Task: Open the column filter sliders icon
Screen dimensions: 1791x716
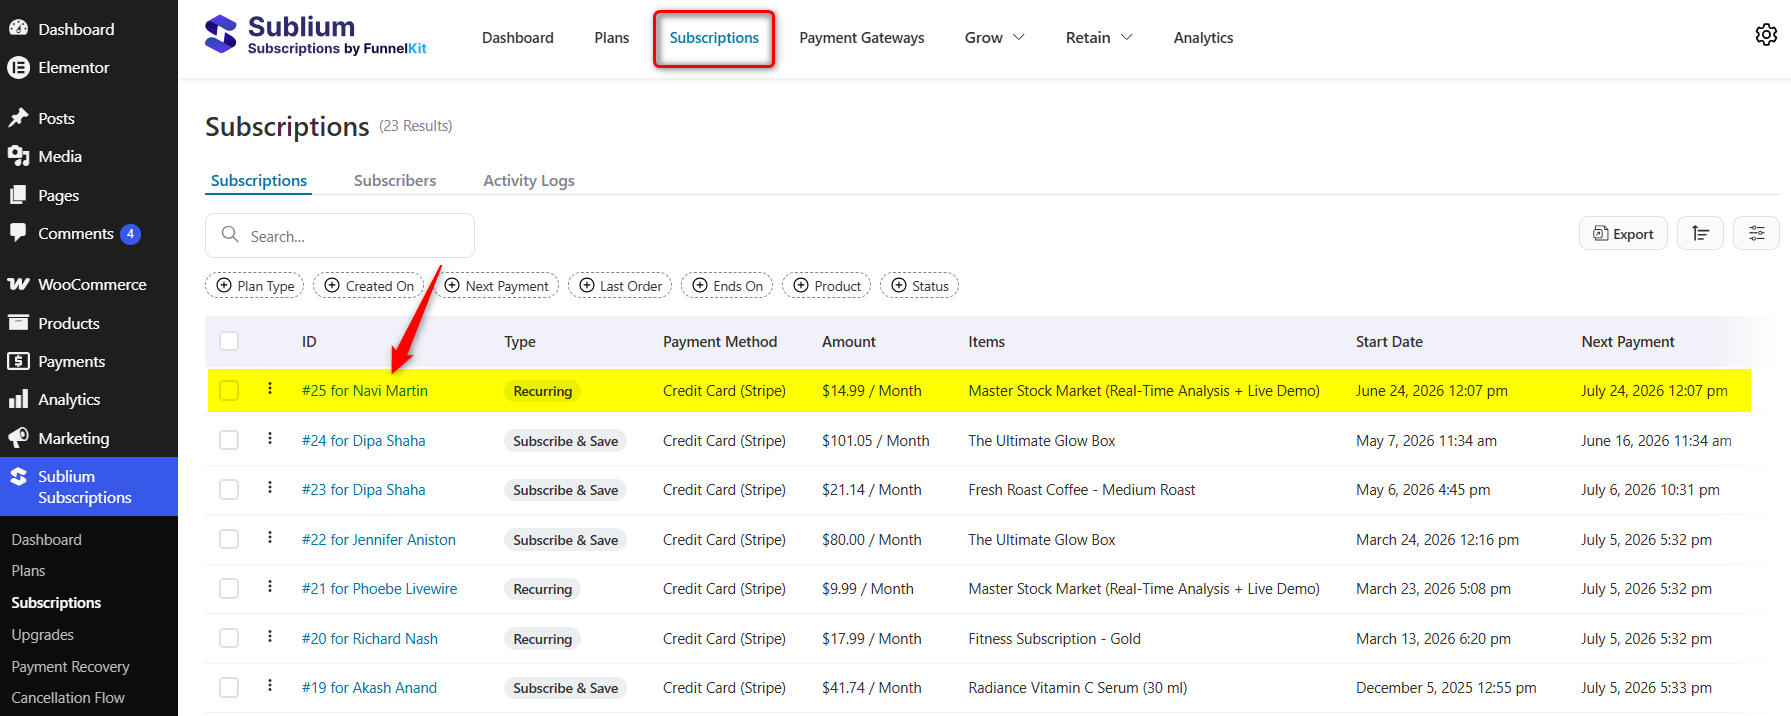Action: coord(1756,233)
